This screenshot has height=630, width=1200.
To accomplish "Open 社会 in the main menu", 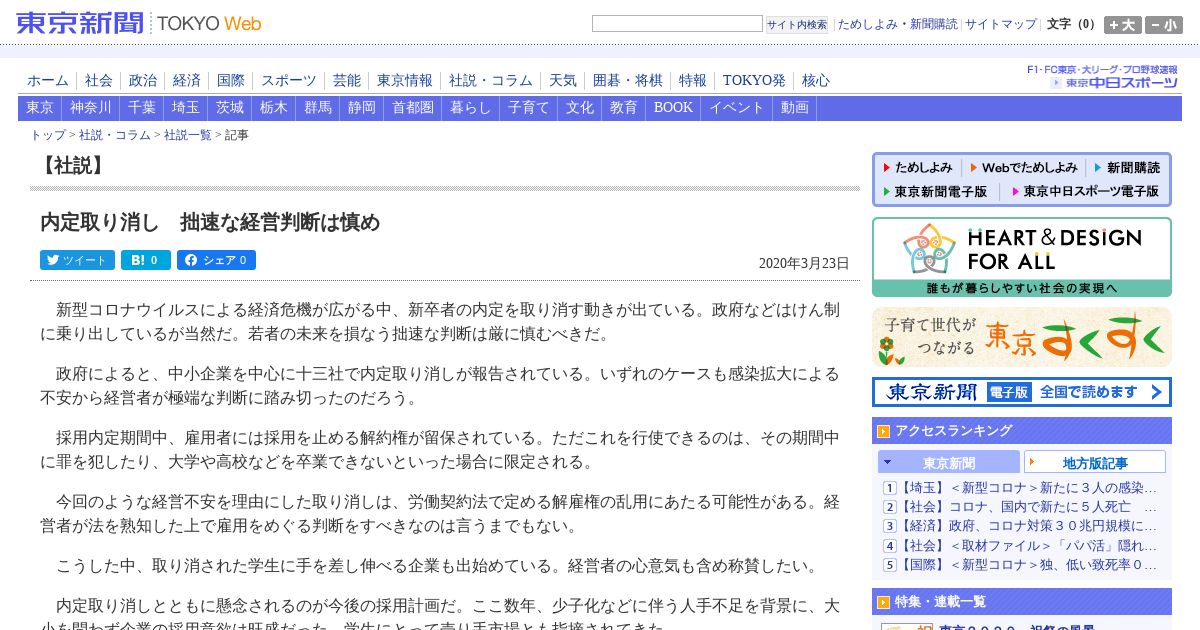I will coord(99,81).
